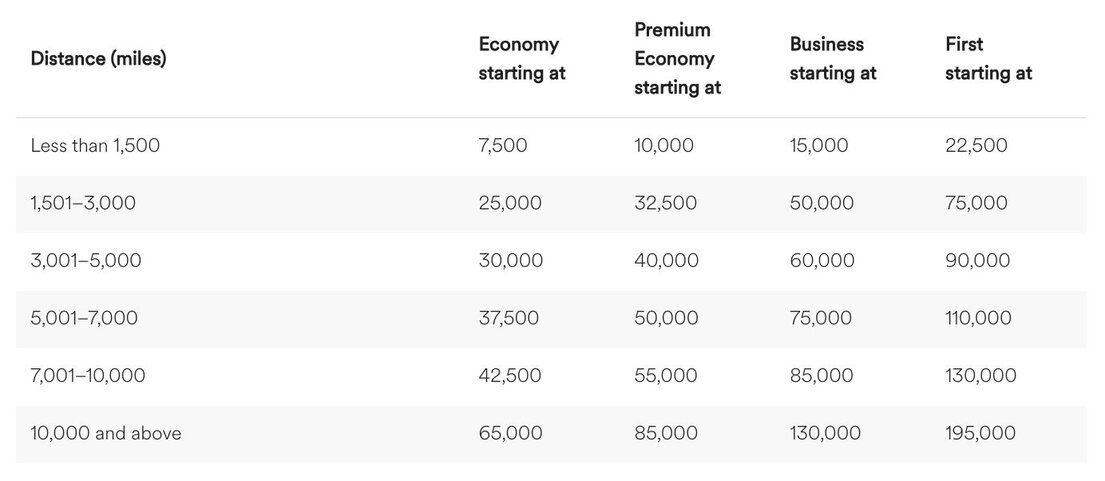Select the 10,000 and above row label

click(106, 434)
